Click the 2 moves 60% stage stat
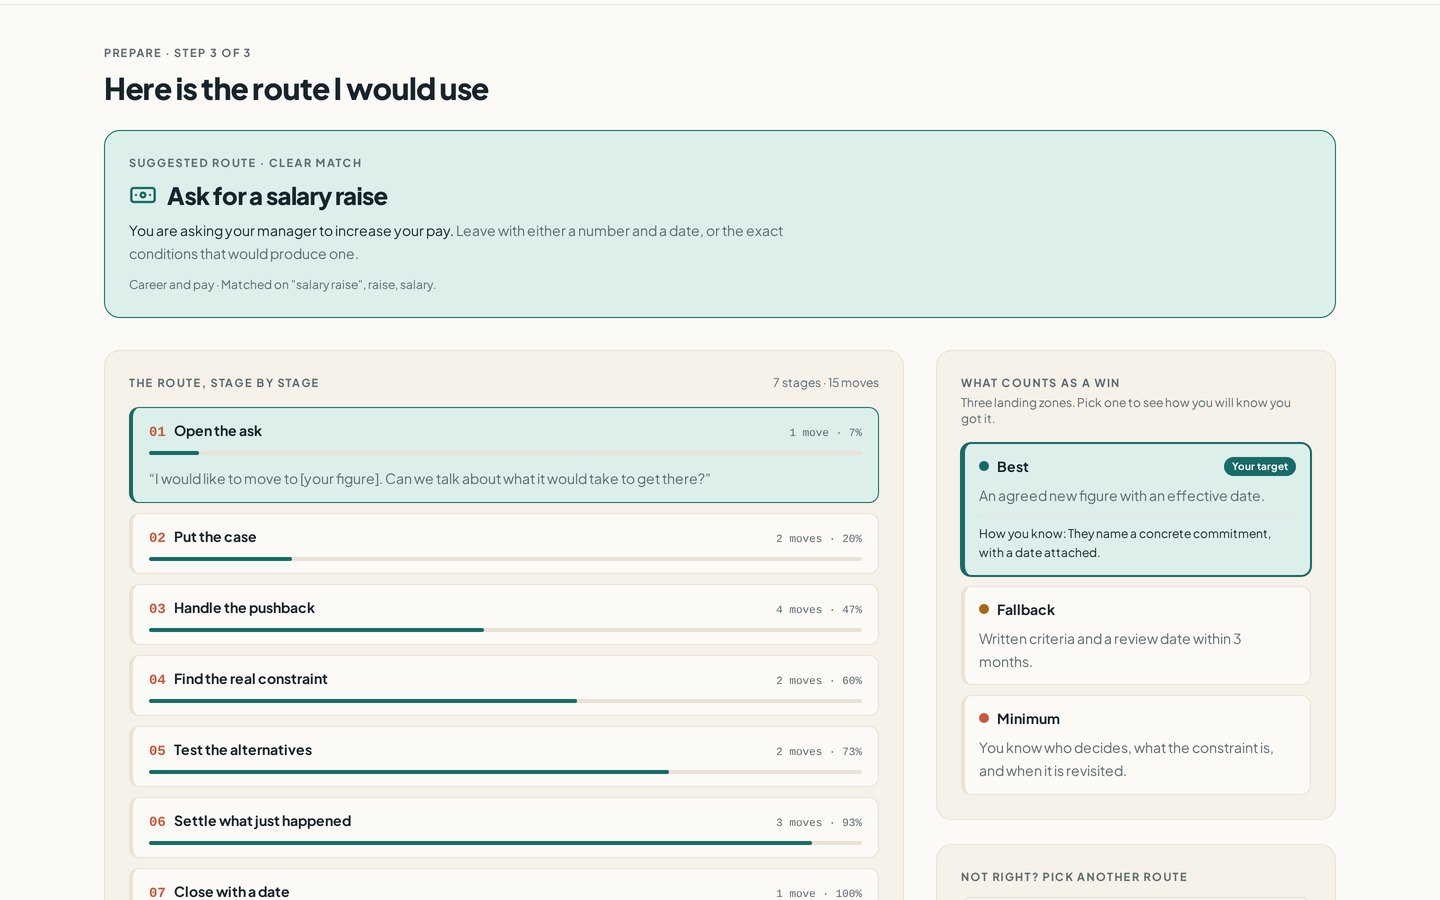The height and width of the screenshot is (900, 1440). pos(819,681)
